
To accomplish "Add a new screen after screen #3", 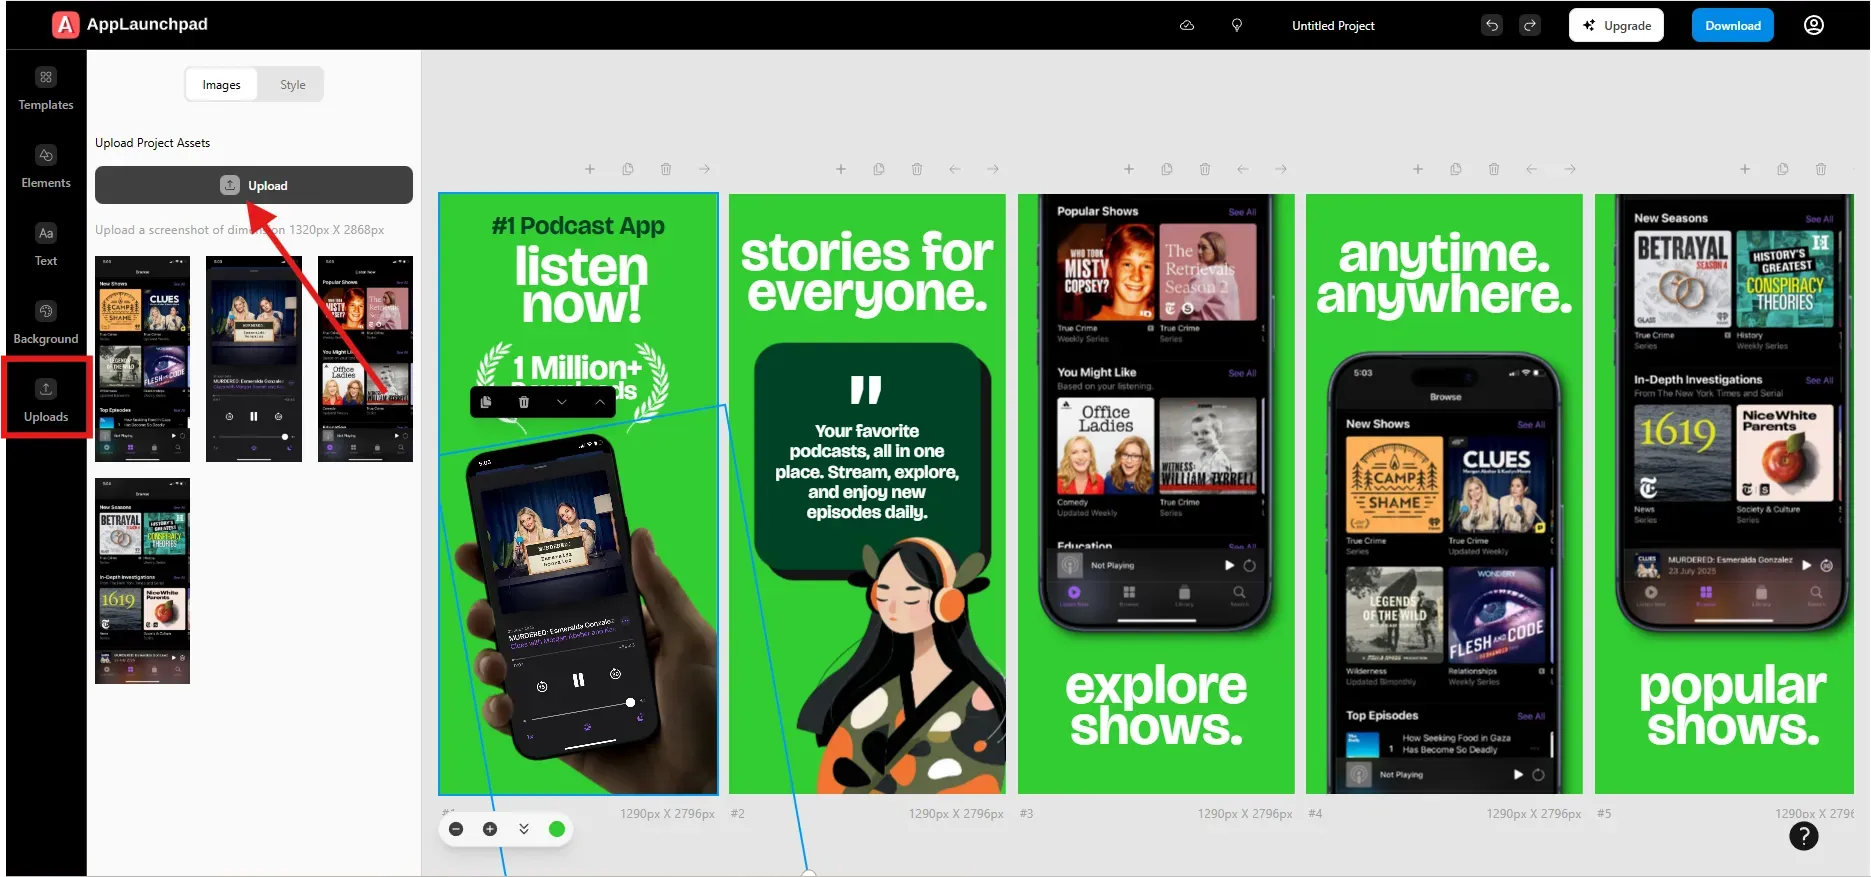I will 1129,169.
